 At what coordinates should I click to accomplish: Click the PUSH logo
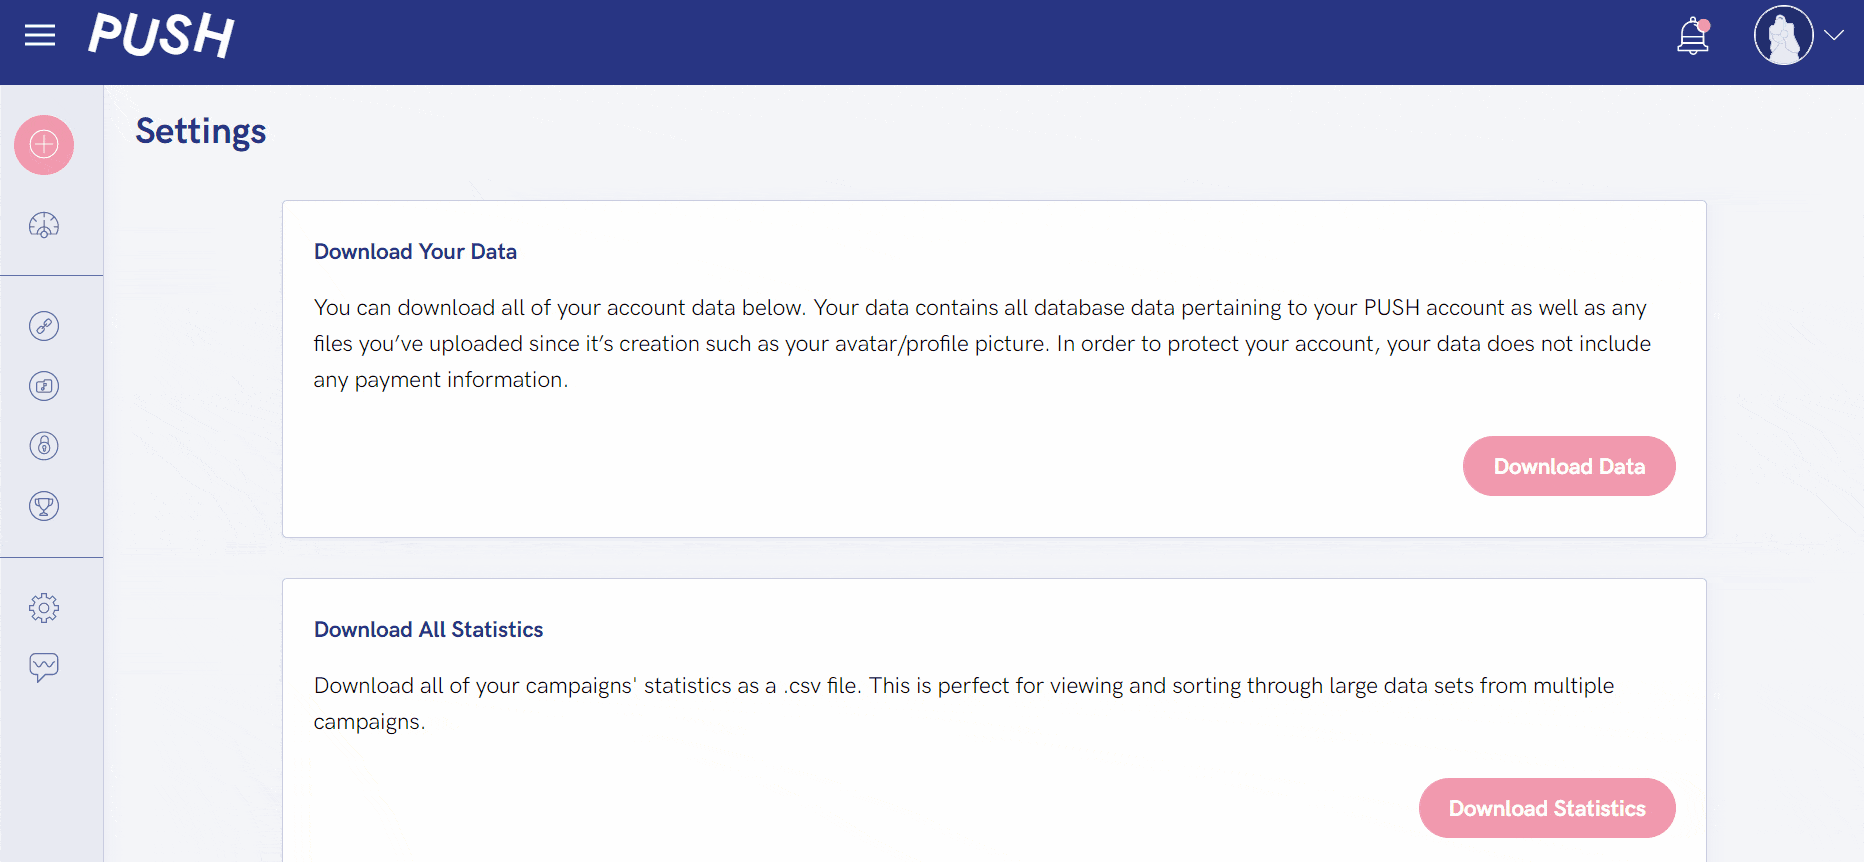click(161, 36)
